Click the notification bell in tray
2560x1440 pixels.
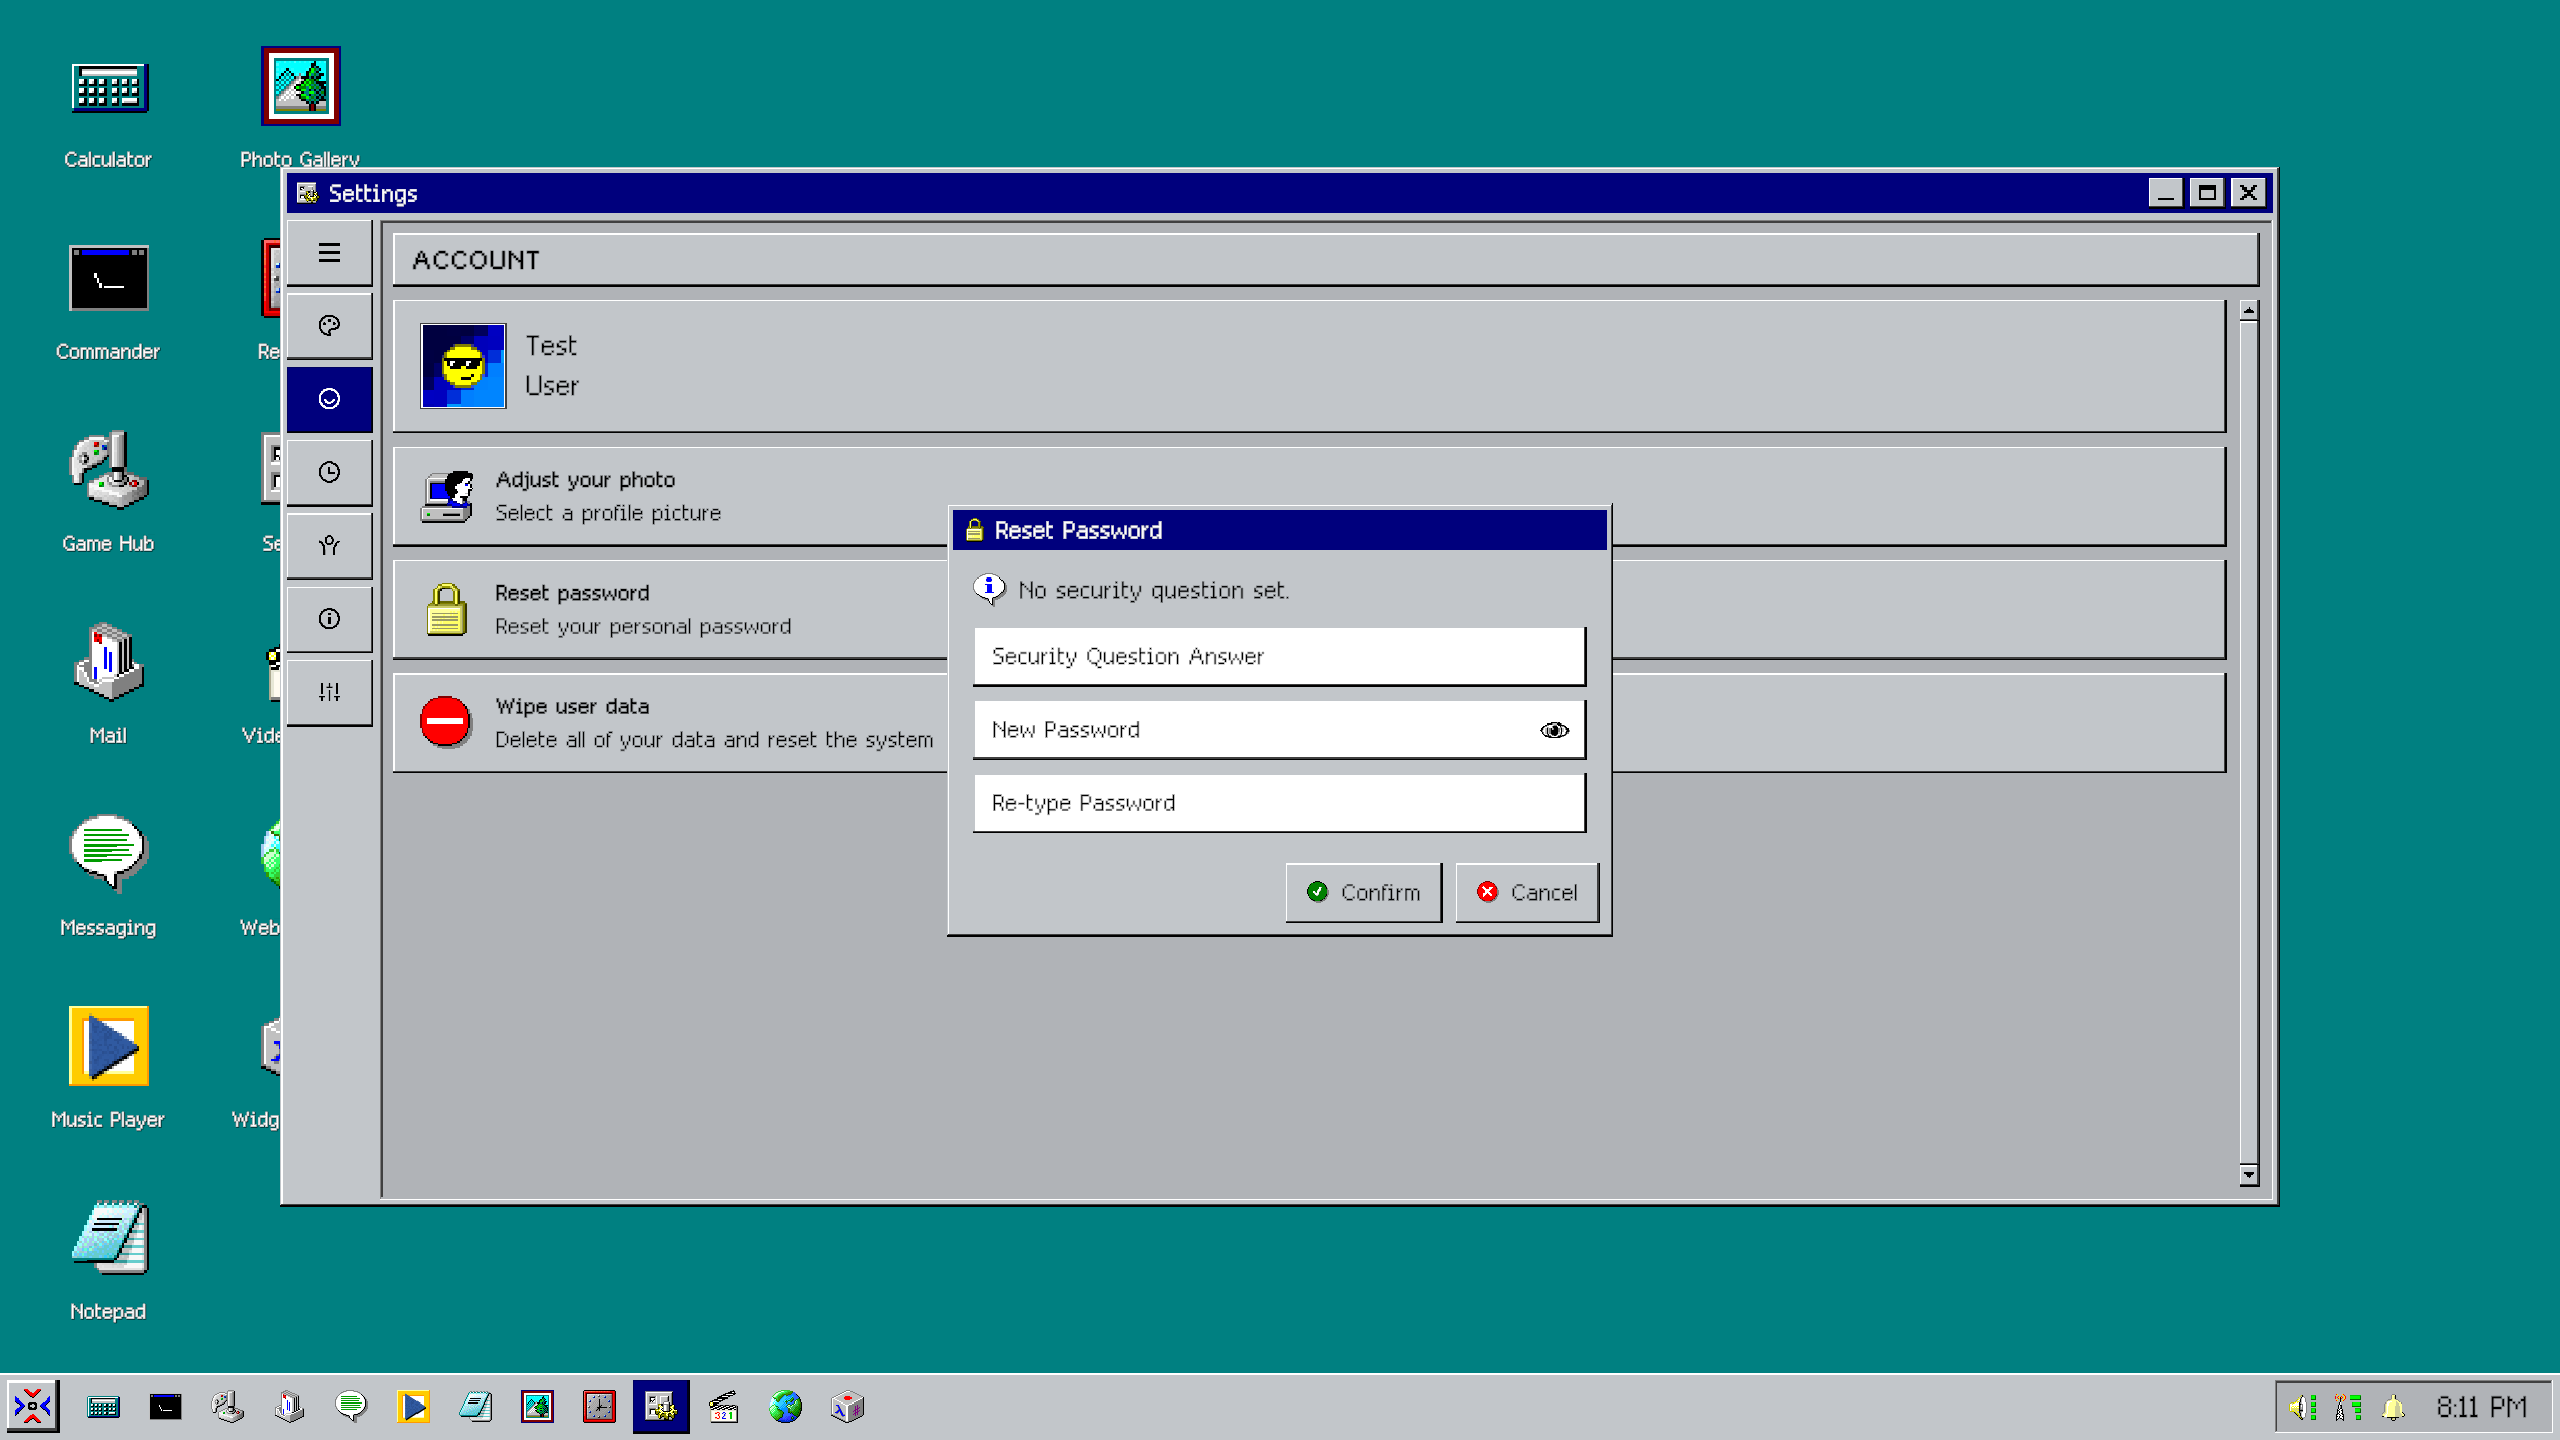2393,1408
